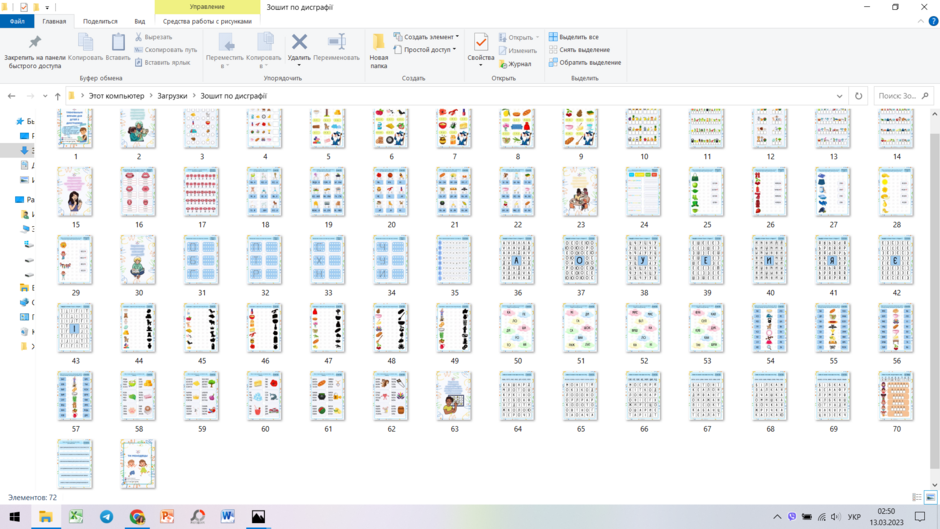The image size is (940, 529).
Task: Click Deselect (Снять выделение)
Action: point(579,50)
